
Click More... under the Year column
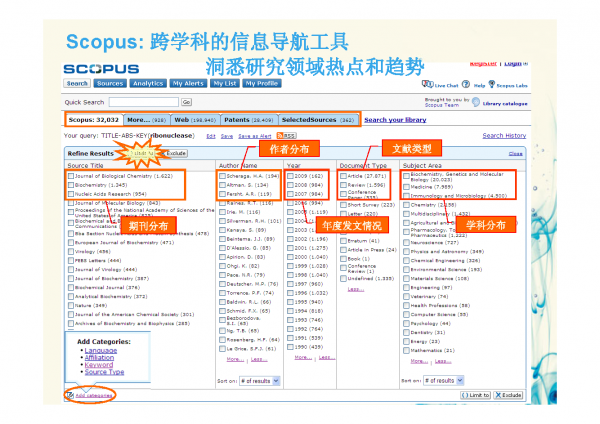(303, 357)
